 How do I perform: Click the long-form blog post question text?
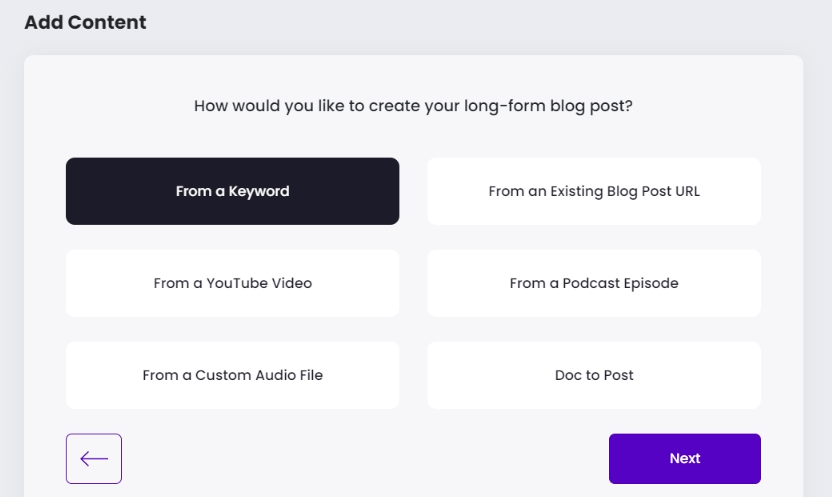click(413, 105)
